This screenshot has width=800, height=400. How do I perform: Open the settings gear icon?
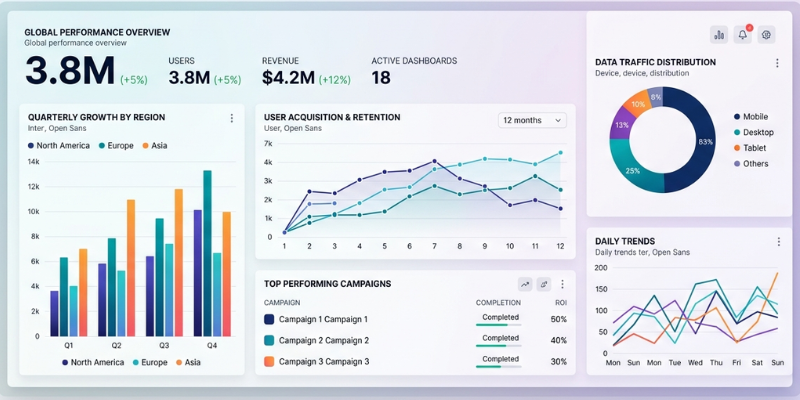tap(767, 35)
